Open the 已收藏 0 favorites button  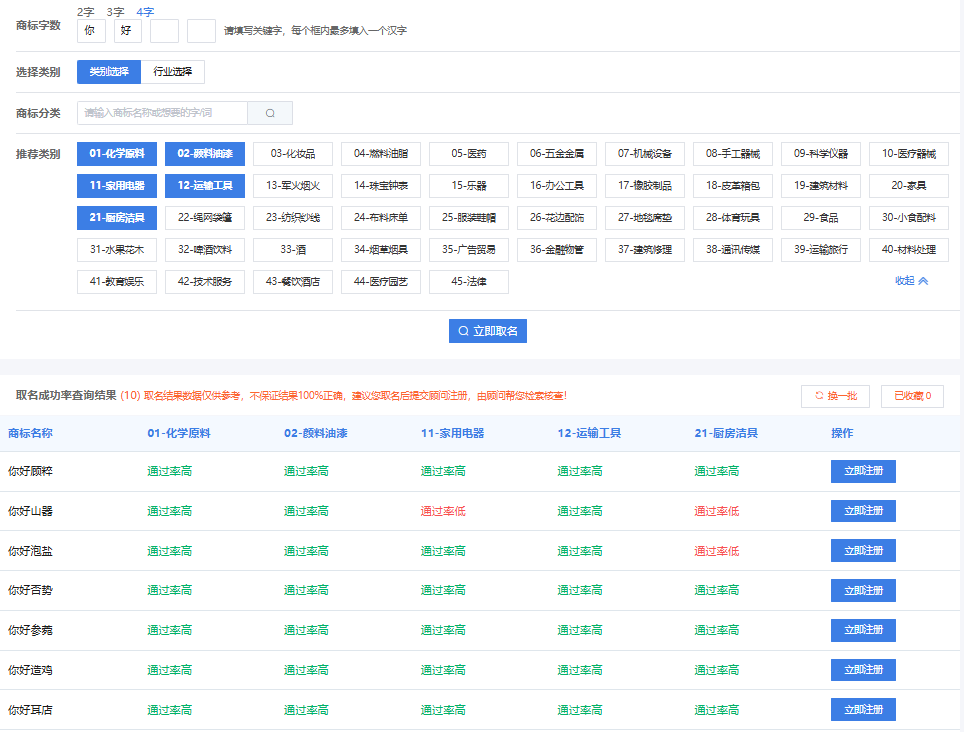point(912,396)
